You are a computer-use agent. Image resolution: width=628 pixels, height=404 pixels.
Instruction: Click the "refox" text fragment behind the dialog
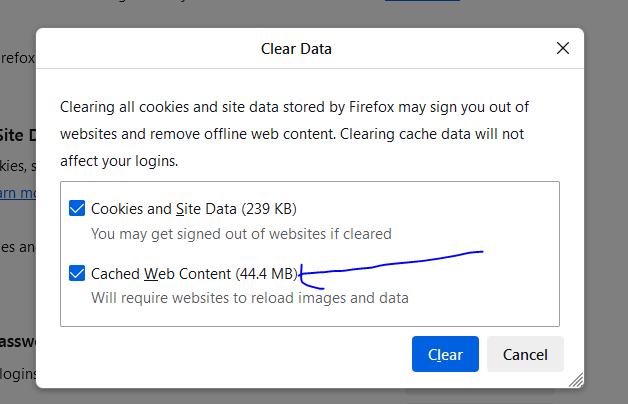click(18, 58)
